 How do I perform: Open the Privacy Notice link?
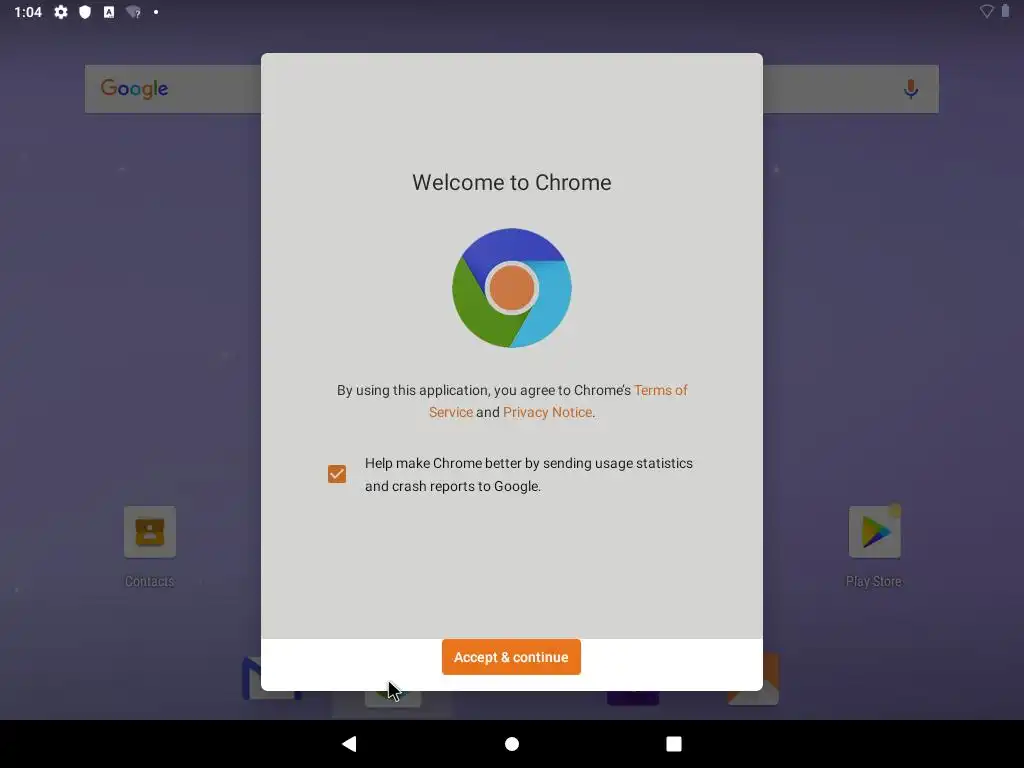click(547, 412)
